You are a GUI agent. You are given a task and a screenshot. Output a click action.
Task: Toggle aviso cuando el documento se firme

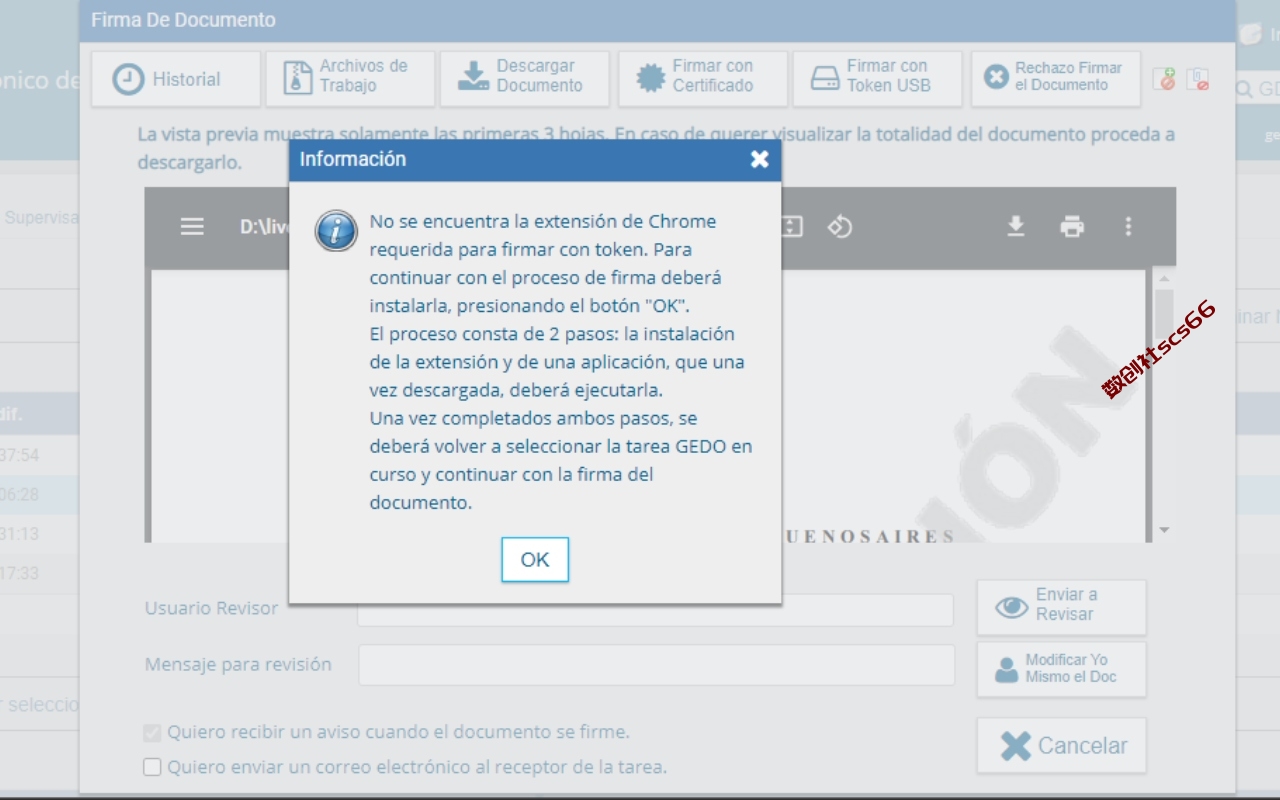(152, 733)
